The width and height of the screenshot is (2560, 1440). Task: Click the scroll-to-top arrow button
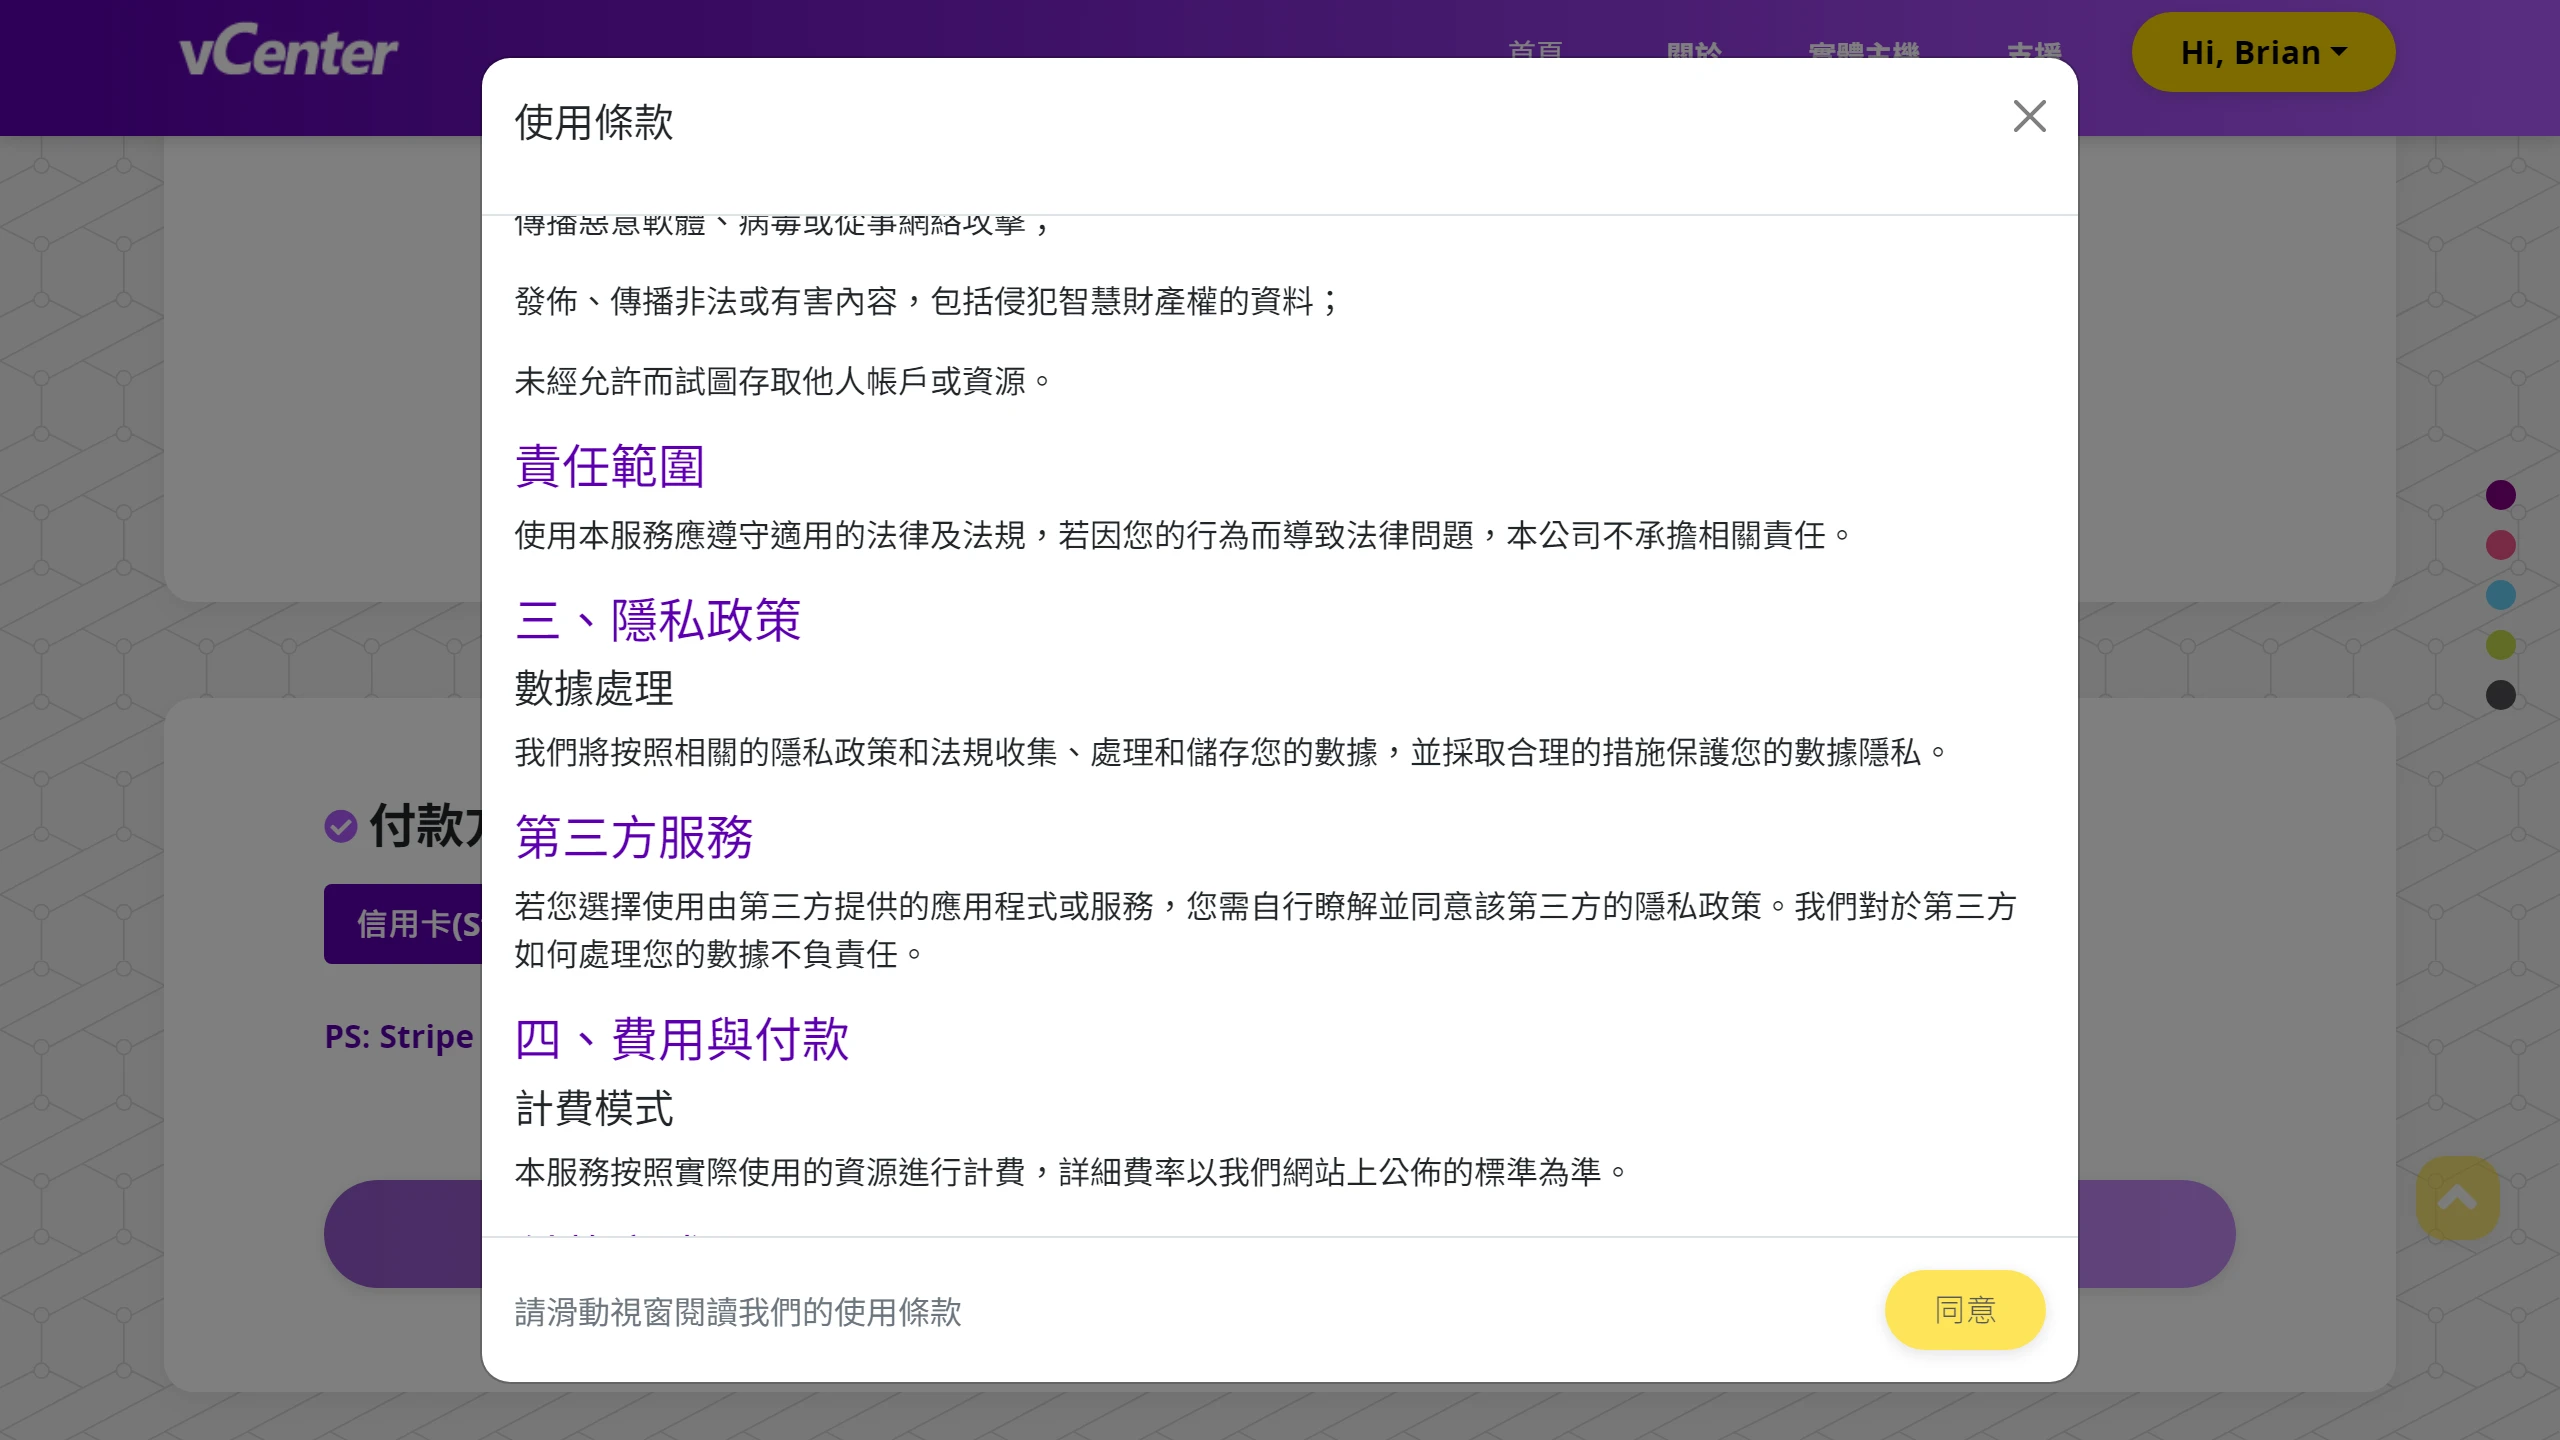[2458, 1199]
